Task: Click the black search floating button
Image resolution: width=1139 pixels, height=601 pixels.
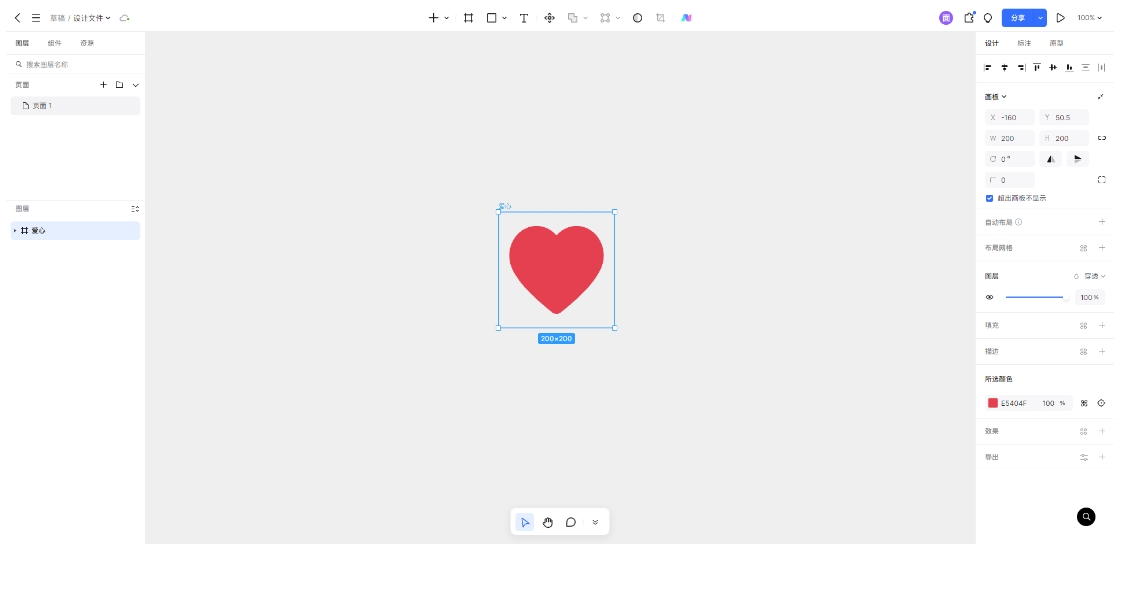Action: coord(1086,517)
